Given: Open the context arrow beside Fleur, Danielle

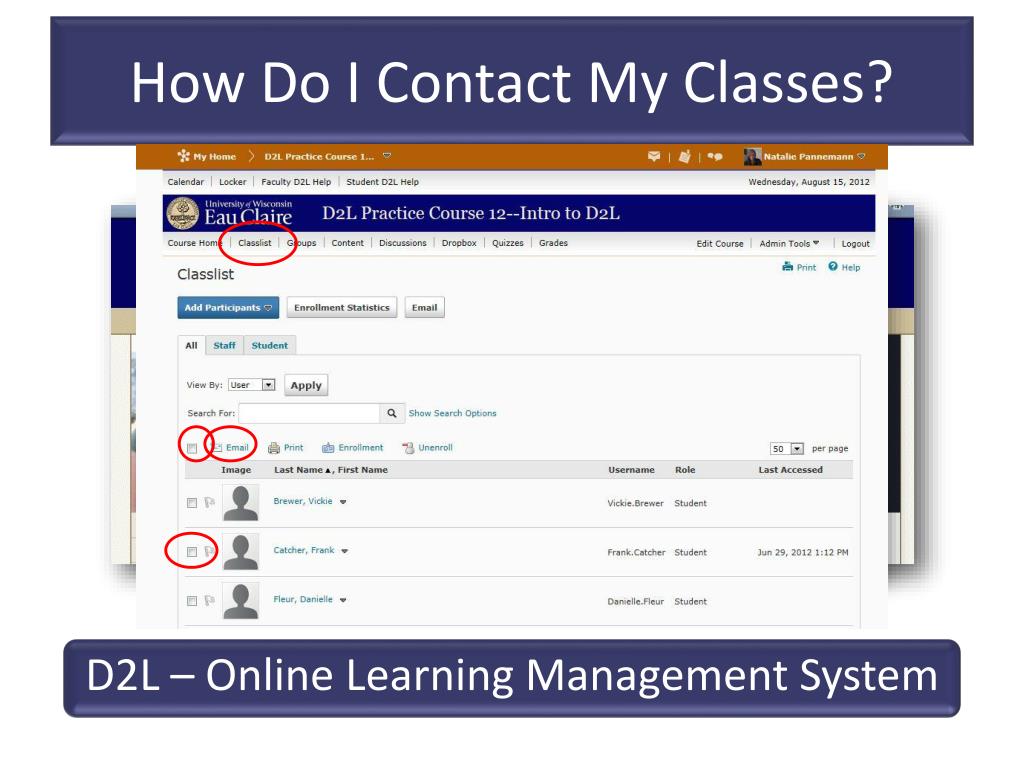Looking at the screenshot, I should point(343,600).
